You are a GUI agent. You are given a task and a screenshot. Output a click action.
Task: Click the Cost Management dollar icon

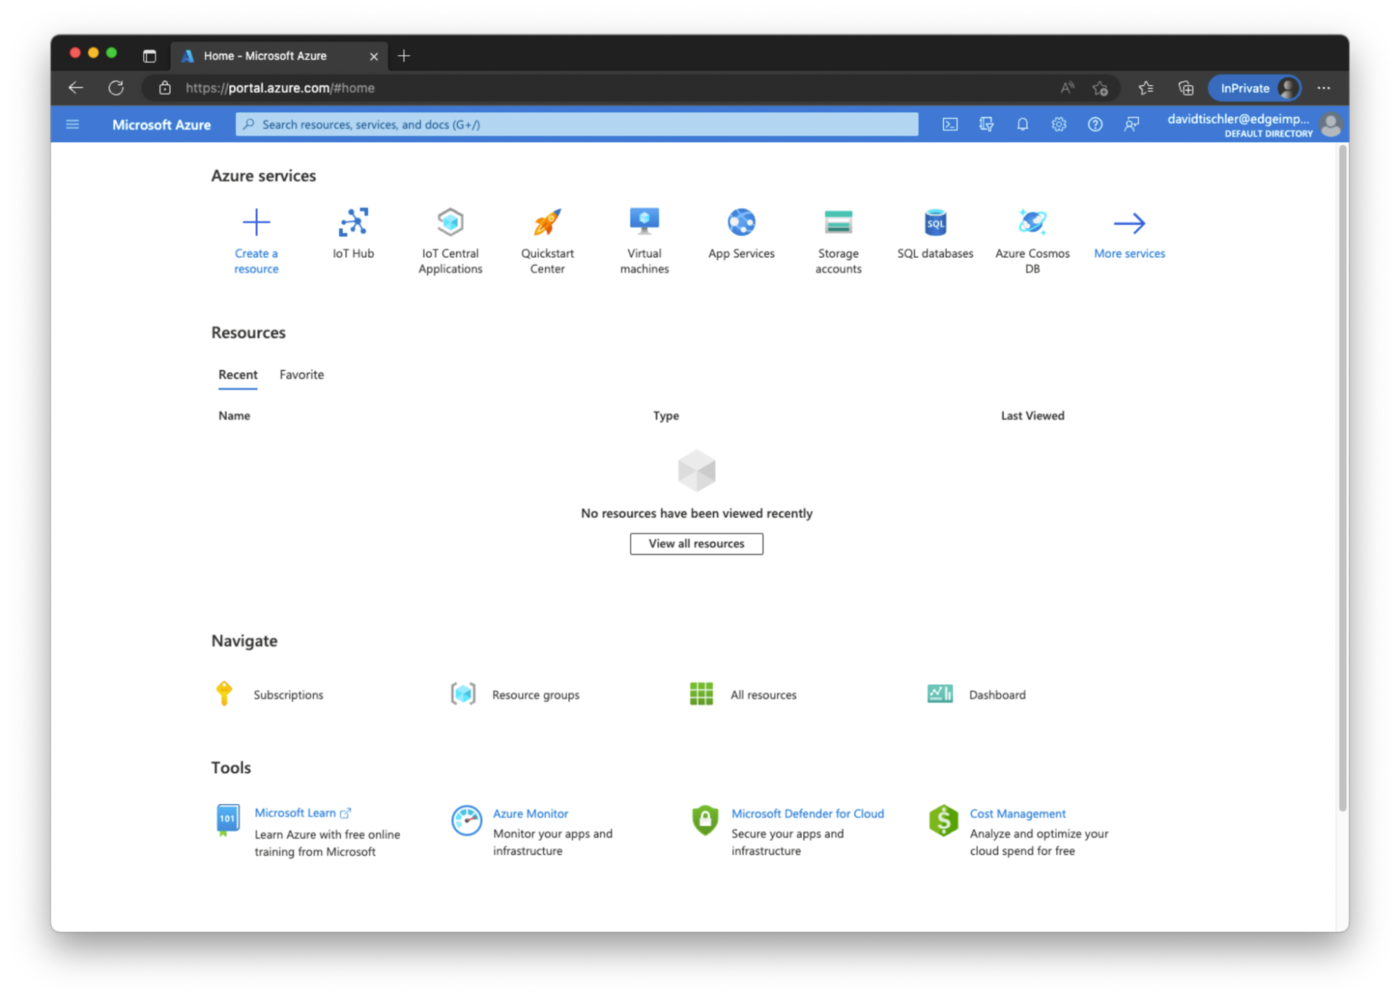pos(943,820)
